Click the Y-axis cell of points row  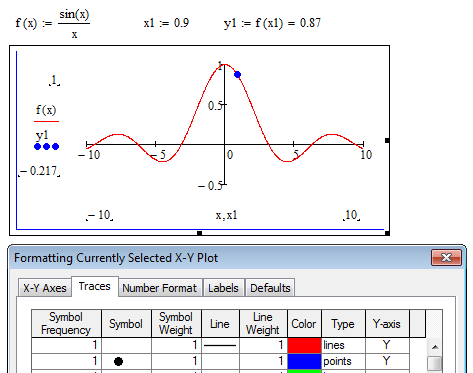(x=387, y=361)
